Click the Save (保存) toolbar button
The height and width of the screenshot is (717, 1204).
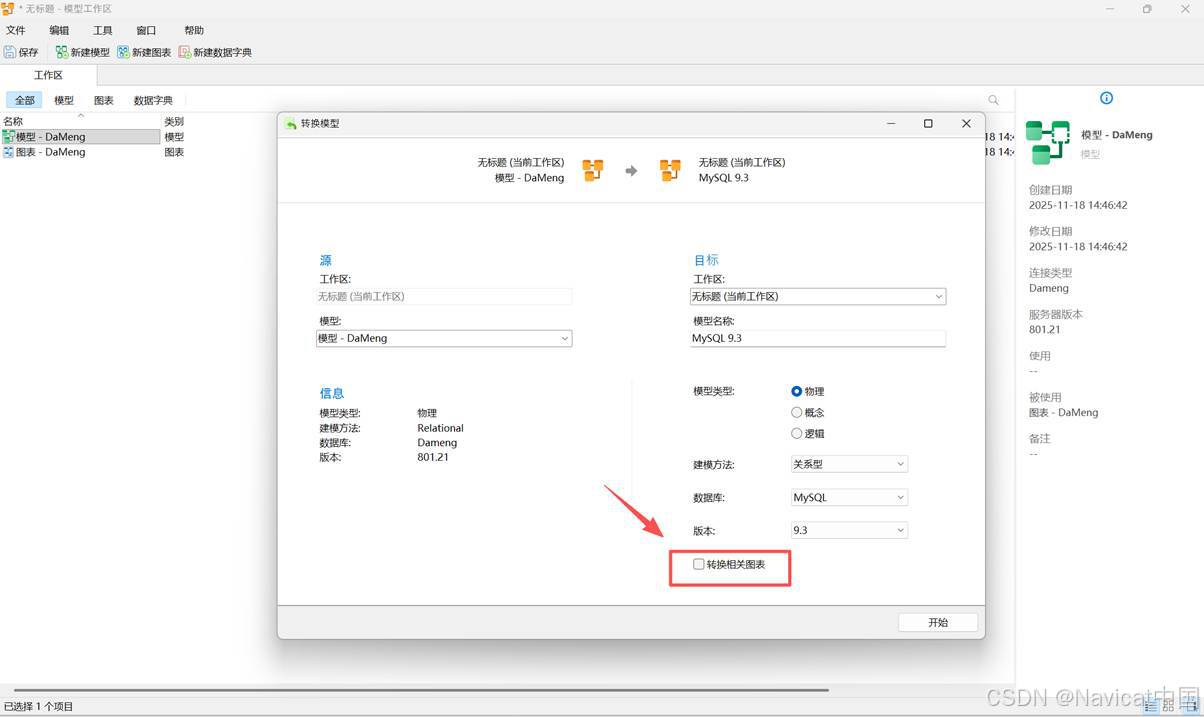(21, 52)
